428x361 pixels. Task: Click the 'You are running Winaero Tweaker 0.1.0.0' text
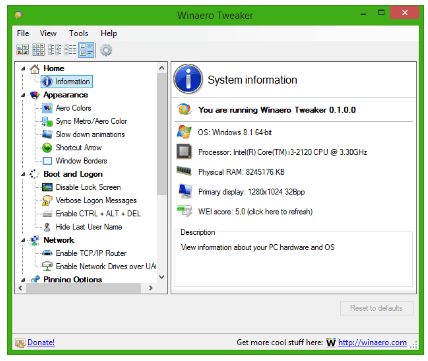[277, 110]
